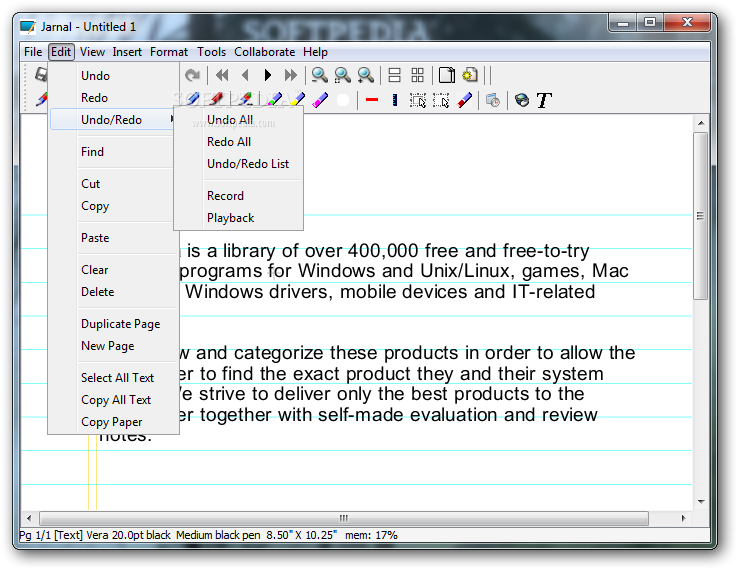Open the thumbnails grid view icon

[x=417, y=75]
